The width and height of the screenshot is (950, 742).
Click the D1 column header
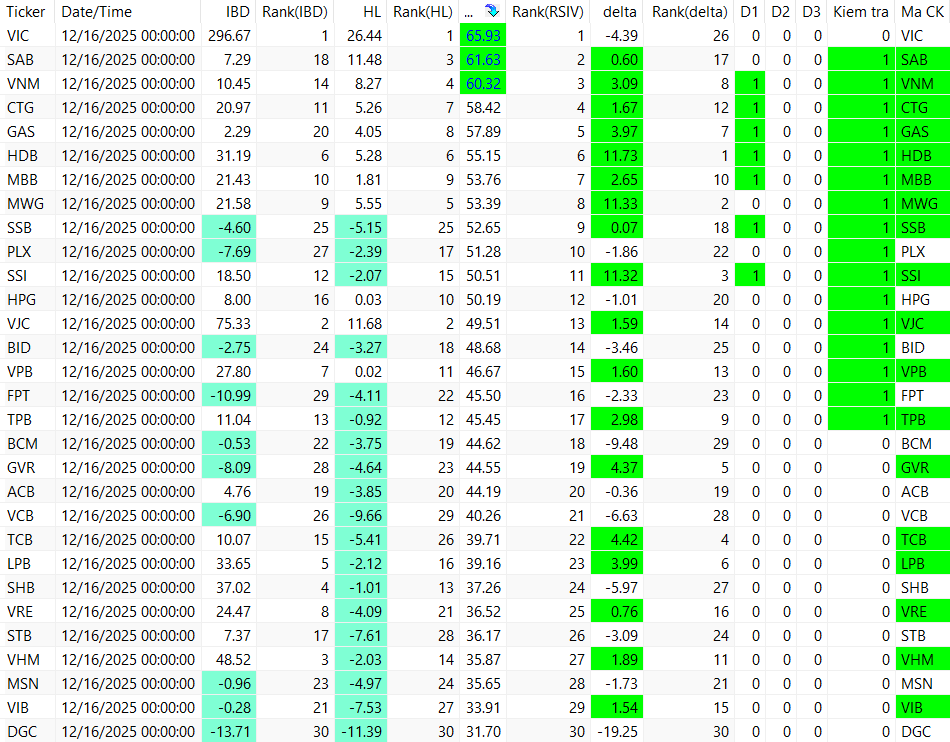(749, 12)
